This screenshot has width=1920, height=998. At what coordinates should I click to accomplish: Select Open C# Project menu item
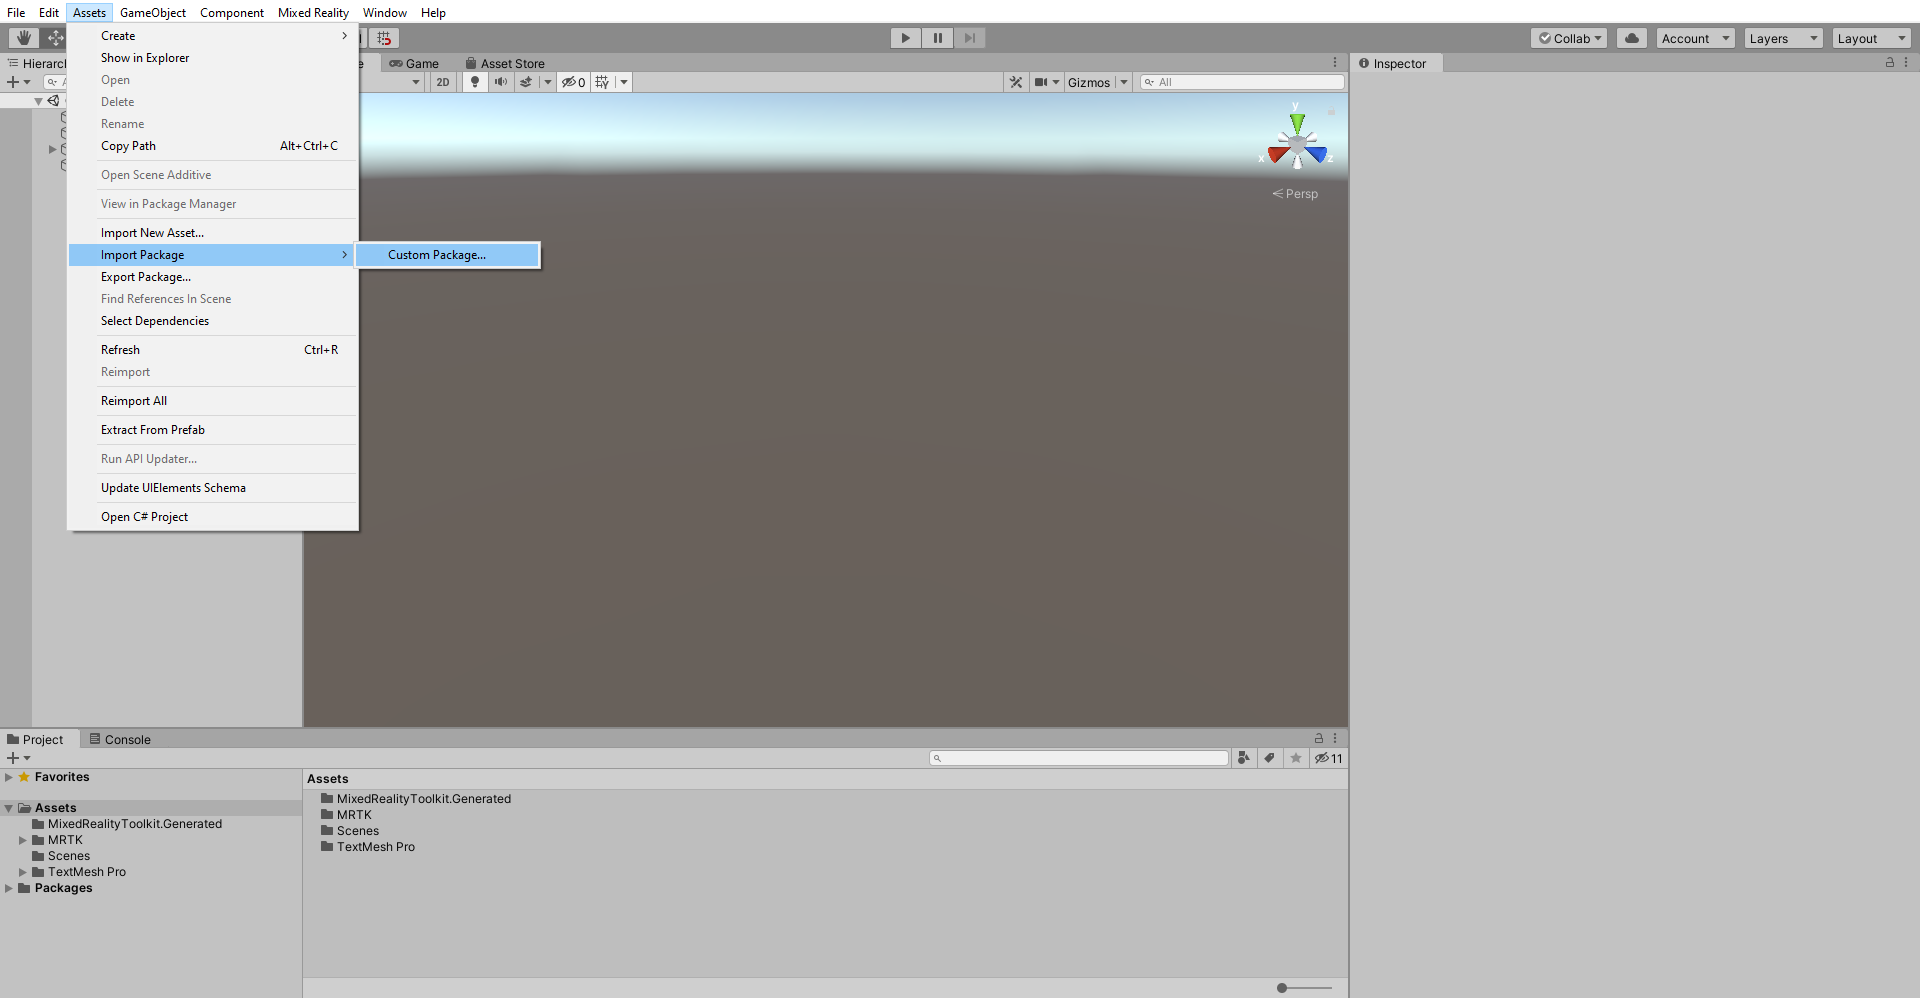tap(213, 517)
